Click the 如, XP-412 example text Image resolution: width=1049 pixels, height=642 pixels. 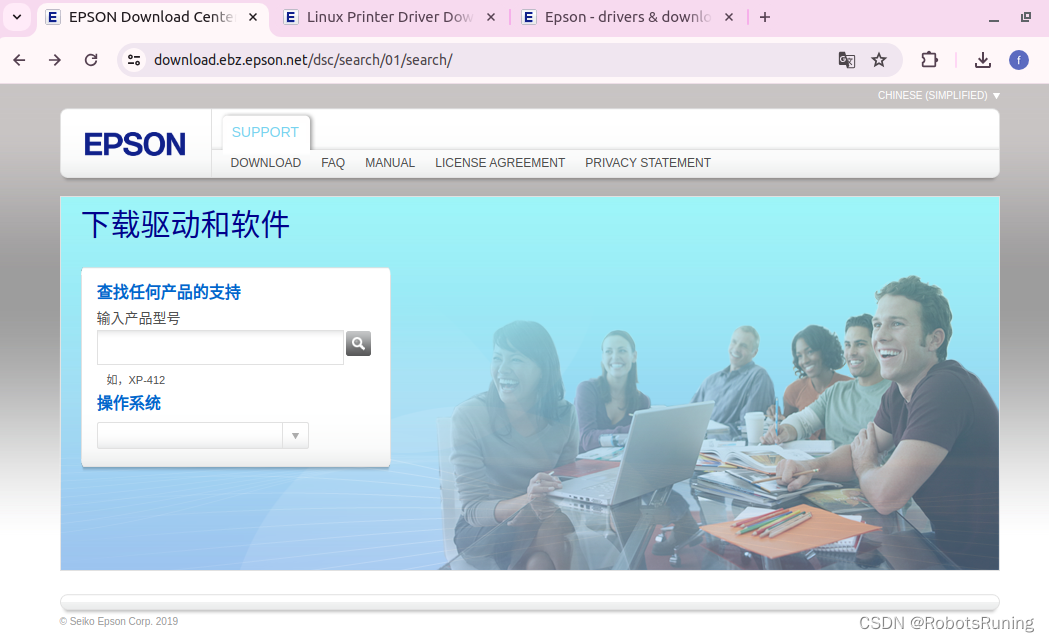click(136, 380)
